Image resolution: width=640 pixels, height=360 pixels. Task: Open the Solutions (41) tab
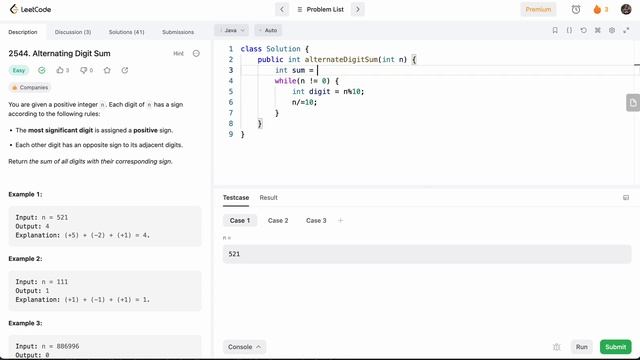127,32
